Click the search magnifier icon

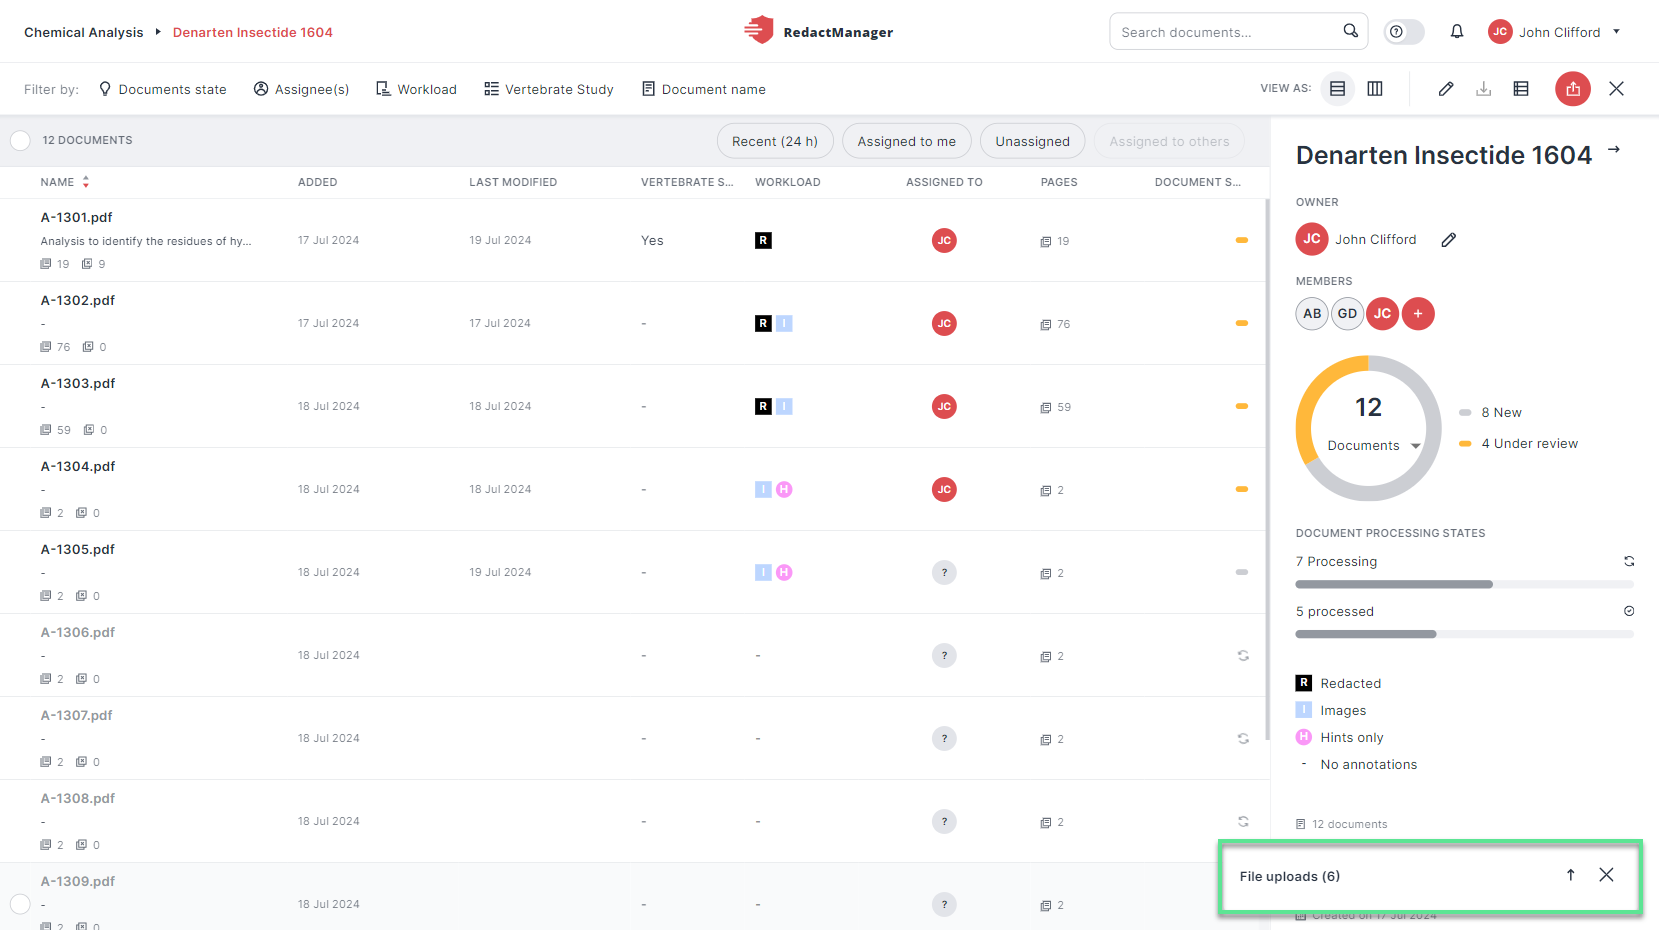pos(1350,31)
